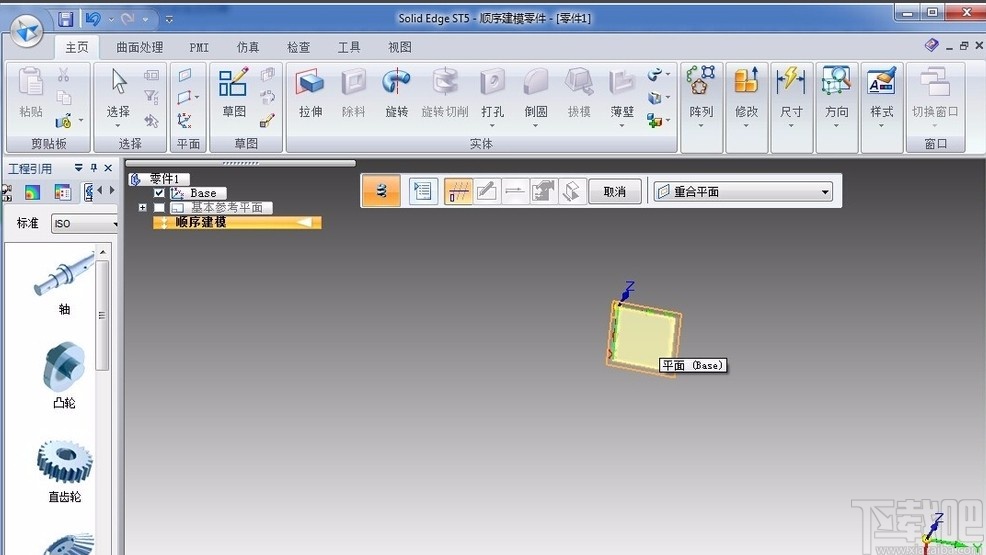The height and width of the screenshot is (555, 986).
Task: Click the sketch step icon with pencil in command bar
Action: (487, 191)
